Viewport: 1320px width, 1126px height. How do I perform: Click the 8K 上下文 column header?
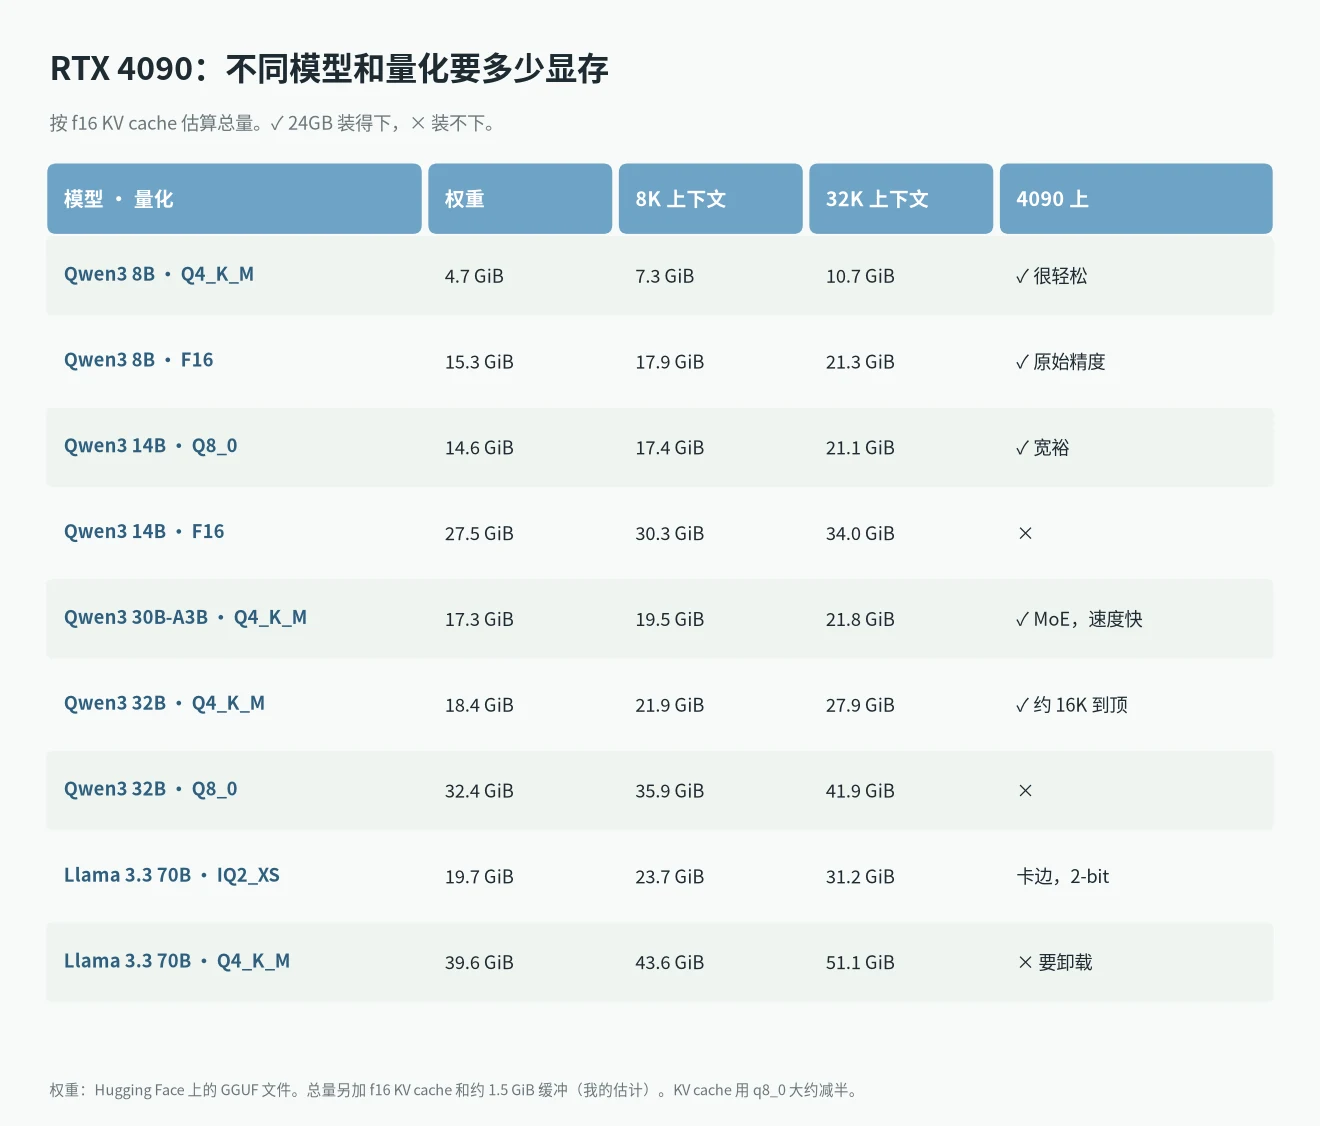(x=711, y=199)
